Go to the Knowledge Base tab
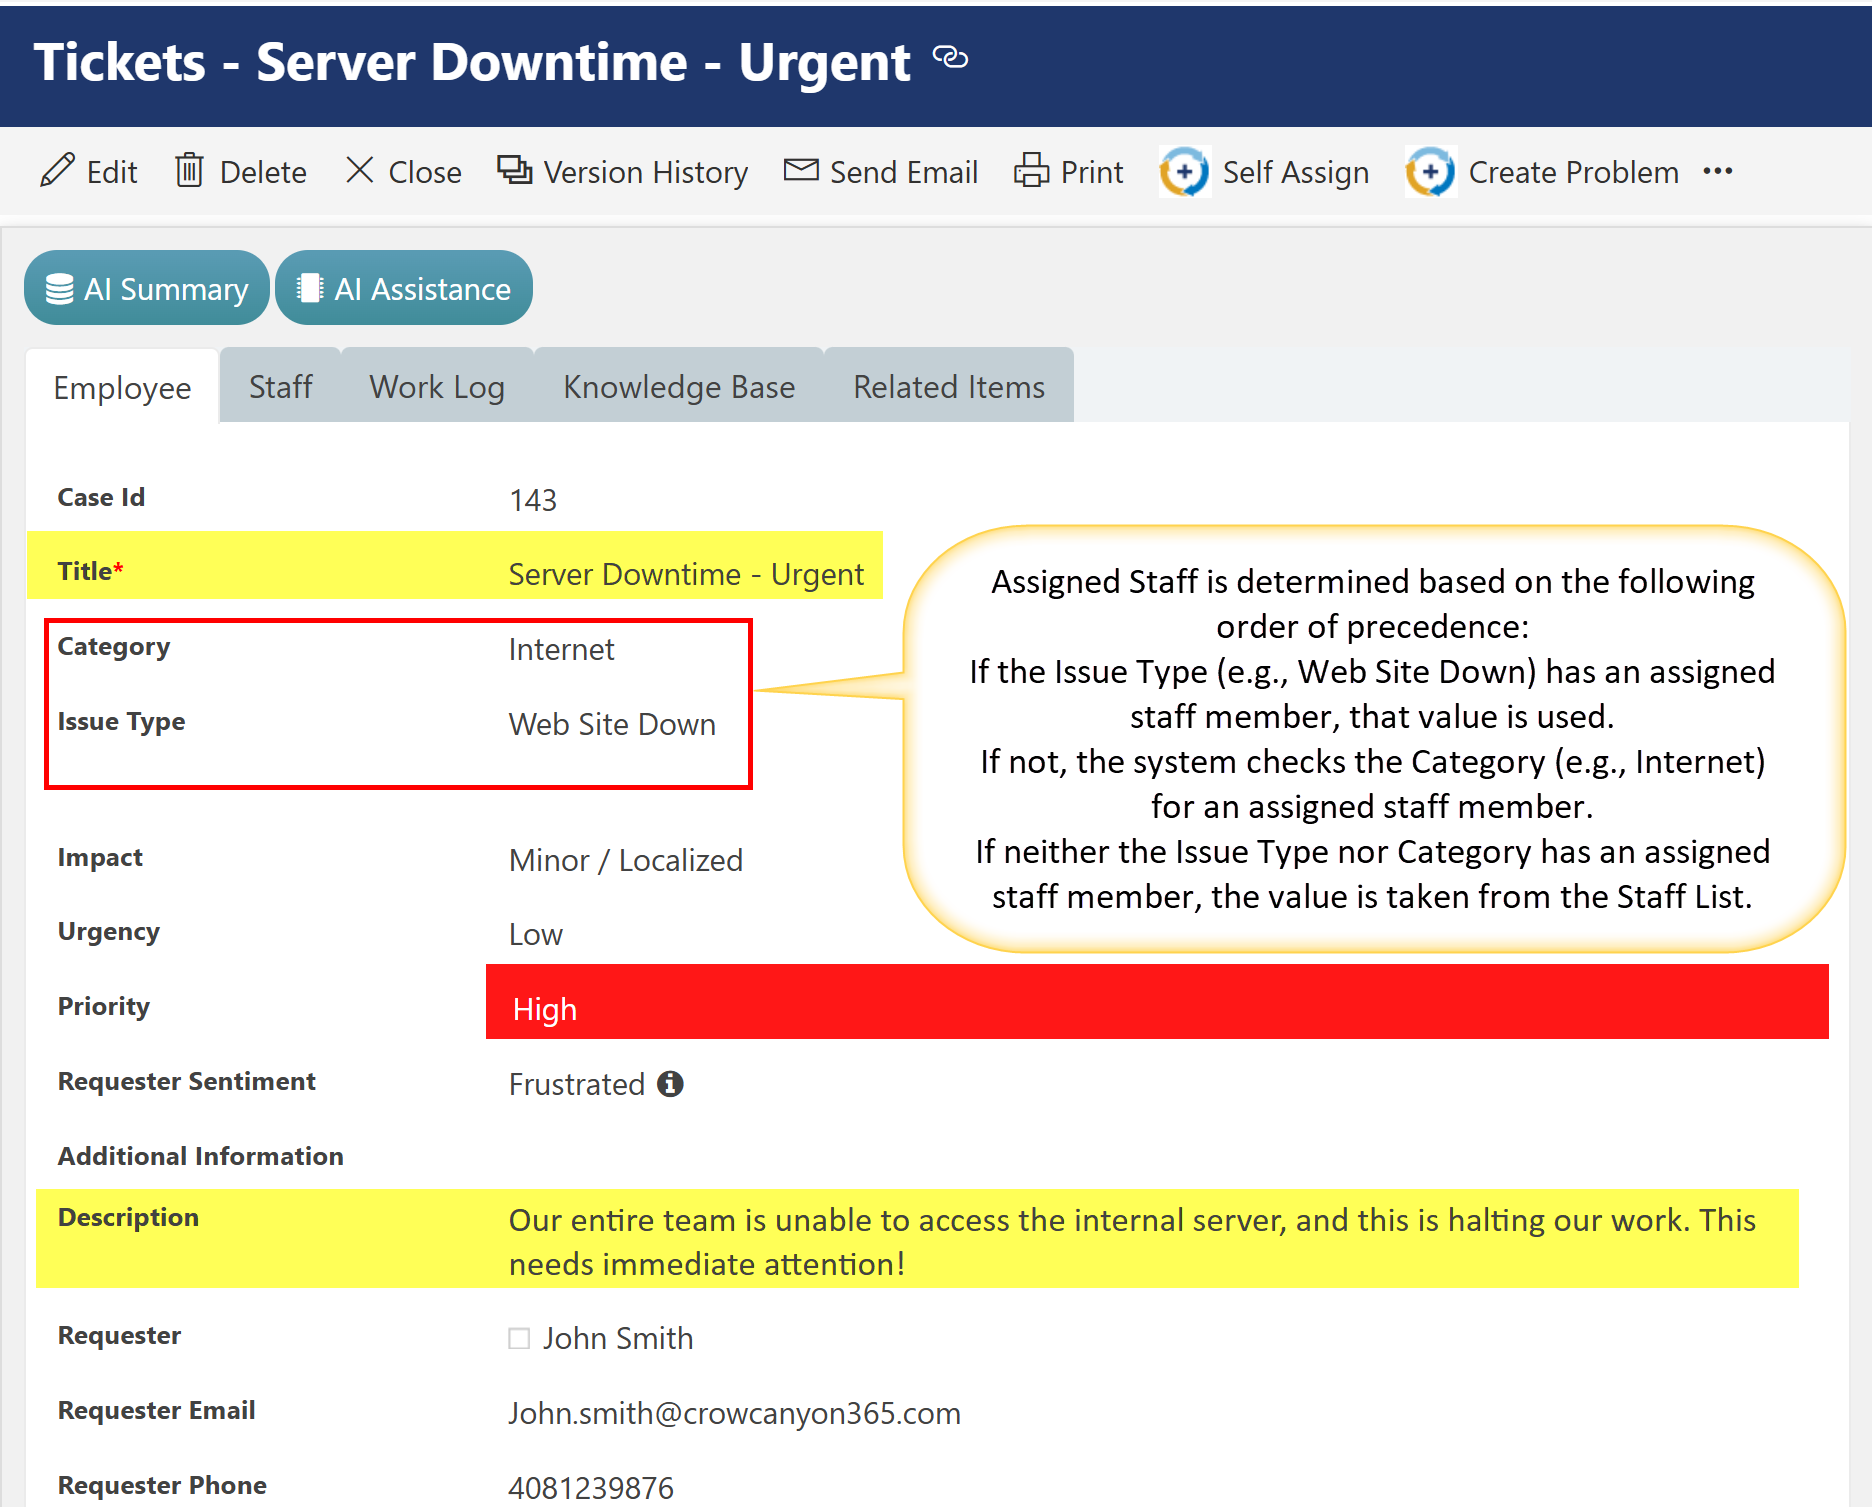Viewport: 1872px width, 1507px height. click(679, 387)
